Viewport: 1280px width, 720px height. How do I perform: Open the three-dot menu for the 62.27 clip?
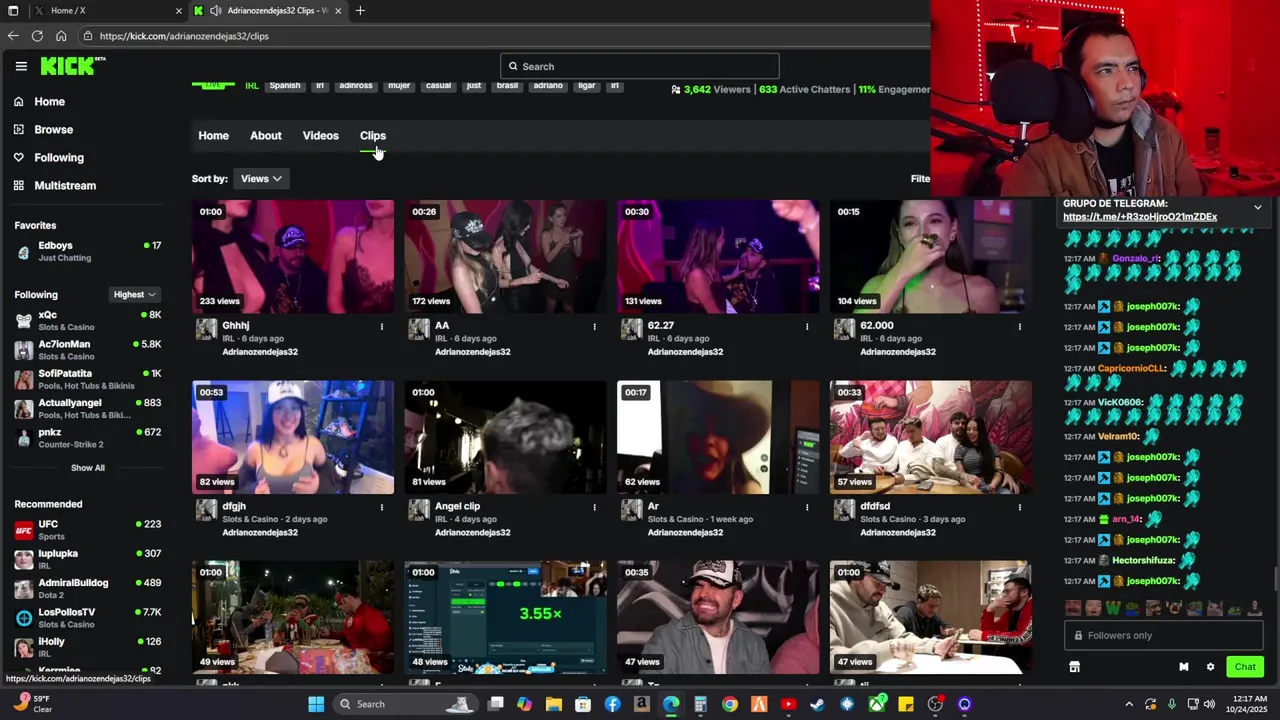(807, 326)
